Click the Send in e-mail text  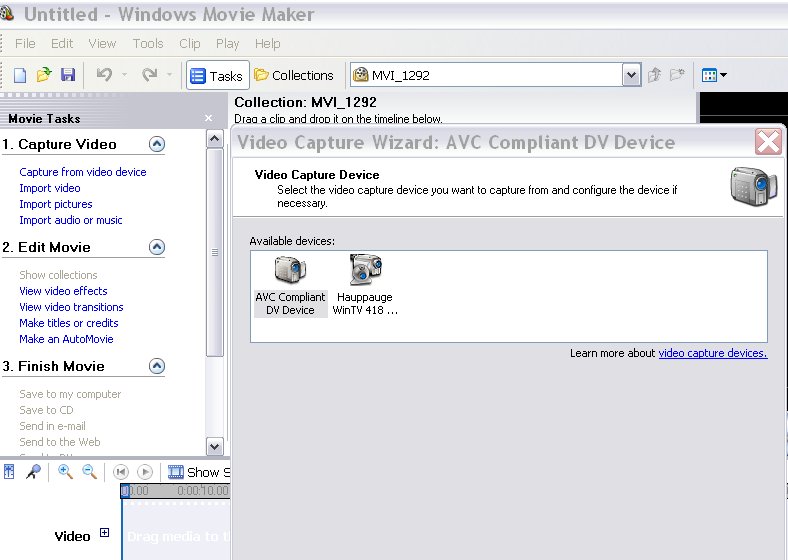[52, 426]
